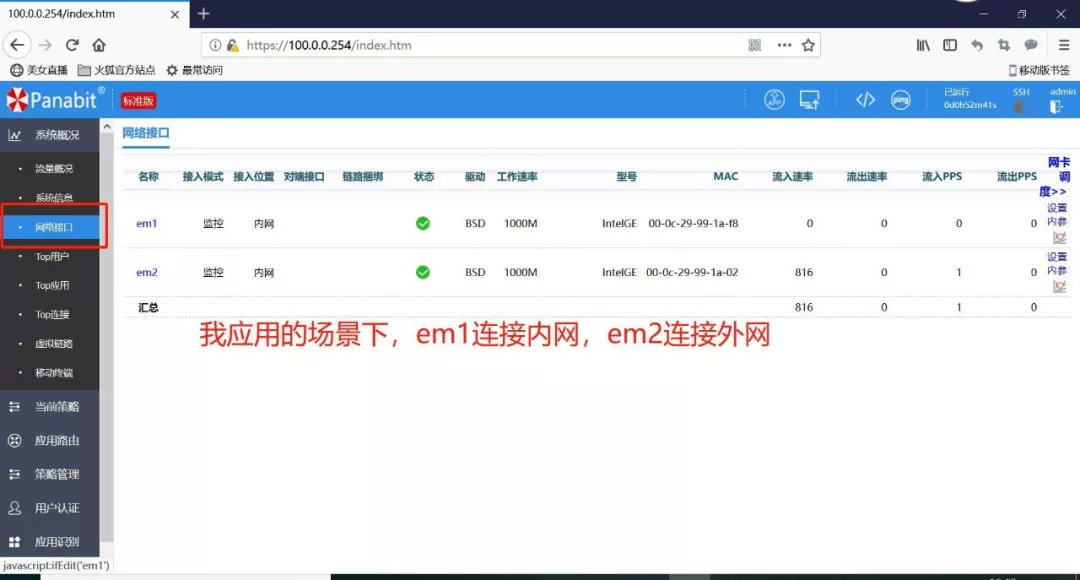This screenshot has width=1080, height=580.
Task: Switch to the 网络接口 tab
Action: 146,133
